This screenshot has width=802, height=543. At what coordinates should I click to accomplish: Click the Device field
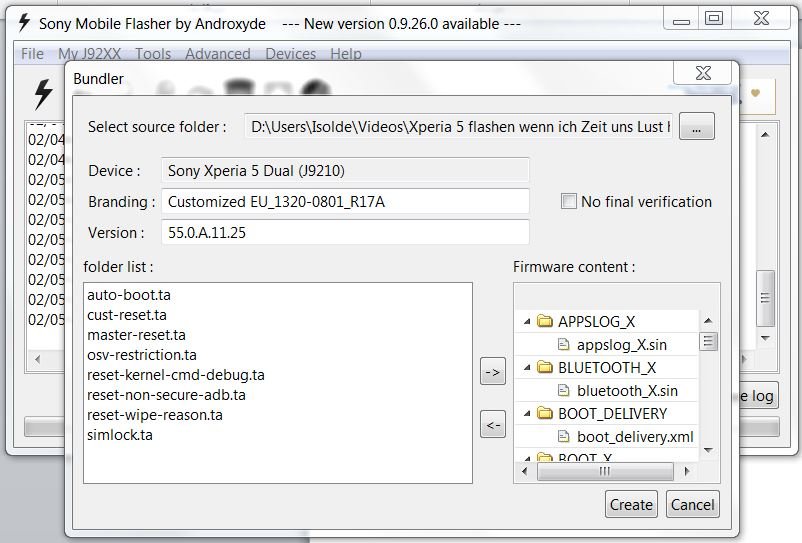pos(345,170)
